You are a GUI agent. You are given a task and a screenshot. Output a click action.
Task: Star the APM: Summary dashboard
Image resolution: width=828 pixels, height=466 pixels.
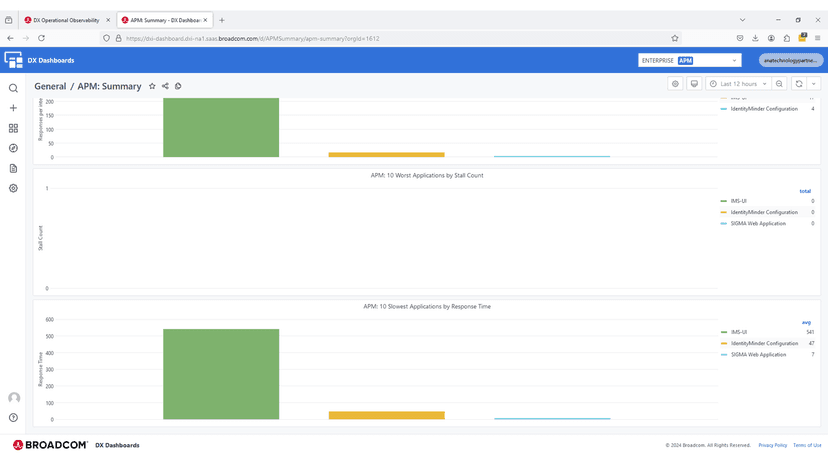pyautogui.click(x=152, y=86)
